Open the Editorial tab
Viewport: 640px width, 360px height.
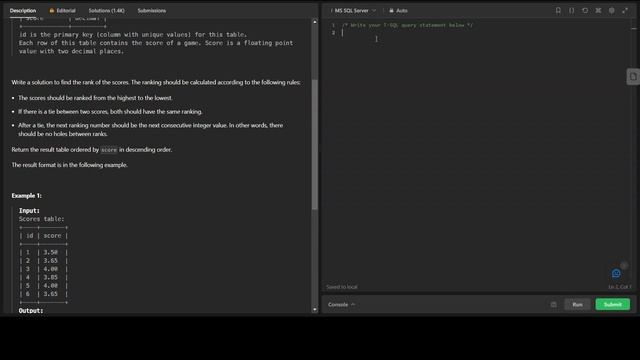click(62, 11)
